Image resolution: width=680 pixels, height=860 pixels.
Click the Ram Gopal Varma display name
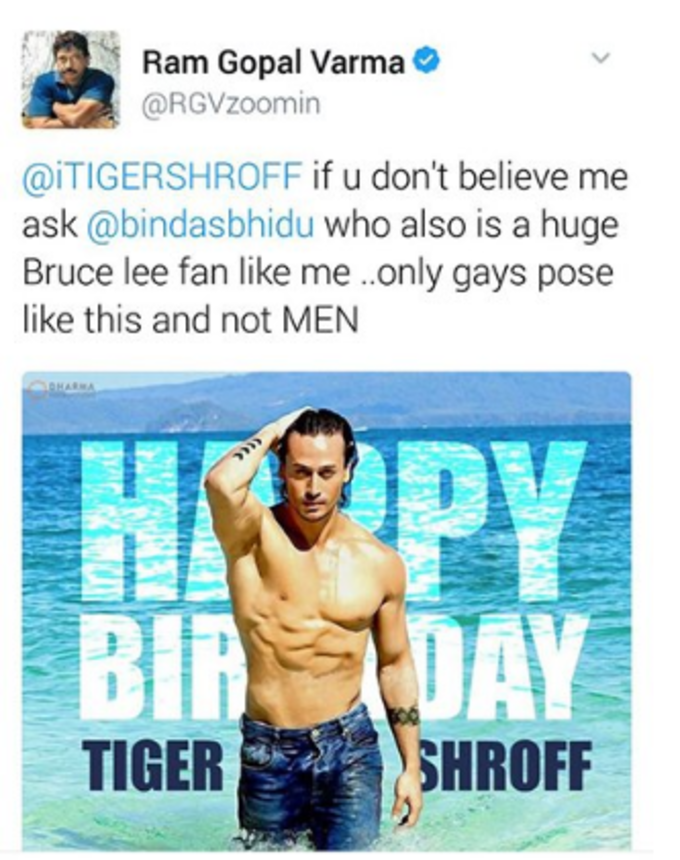pos(273,63)
